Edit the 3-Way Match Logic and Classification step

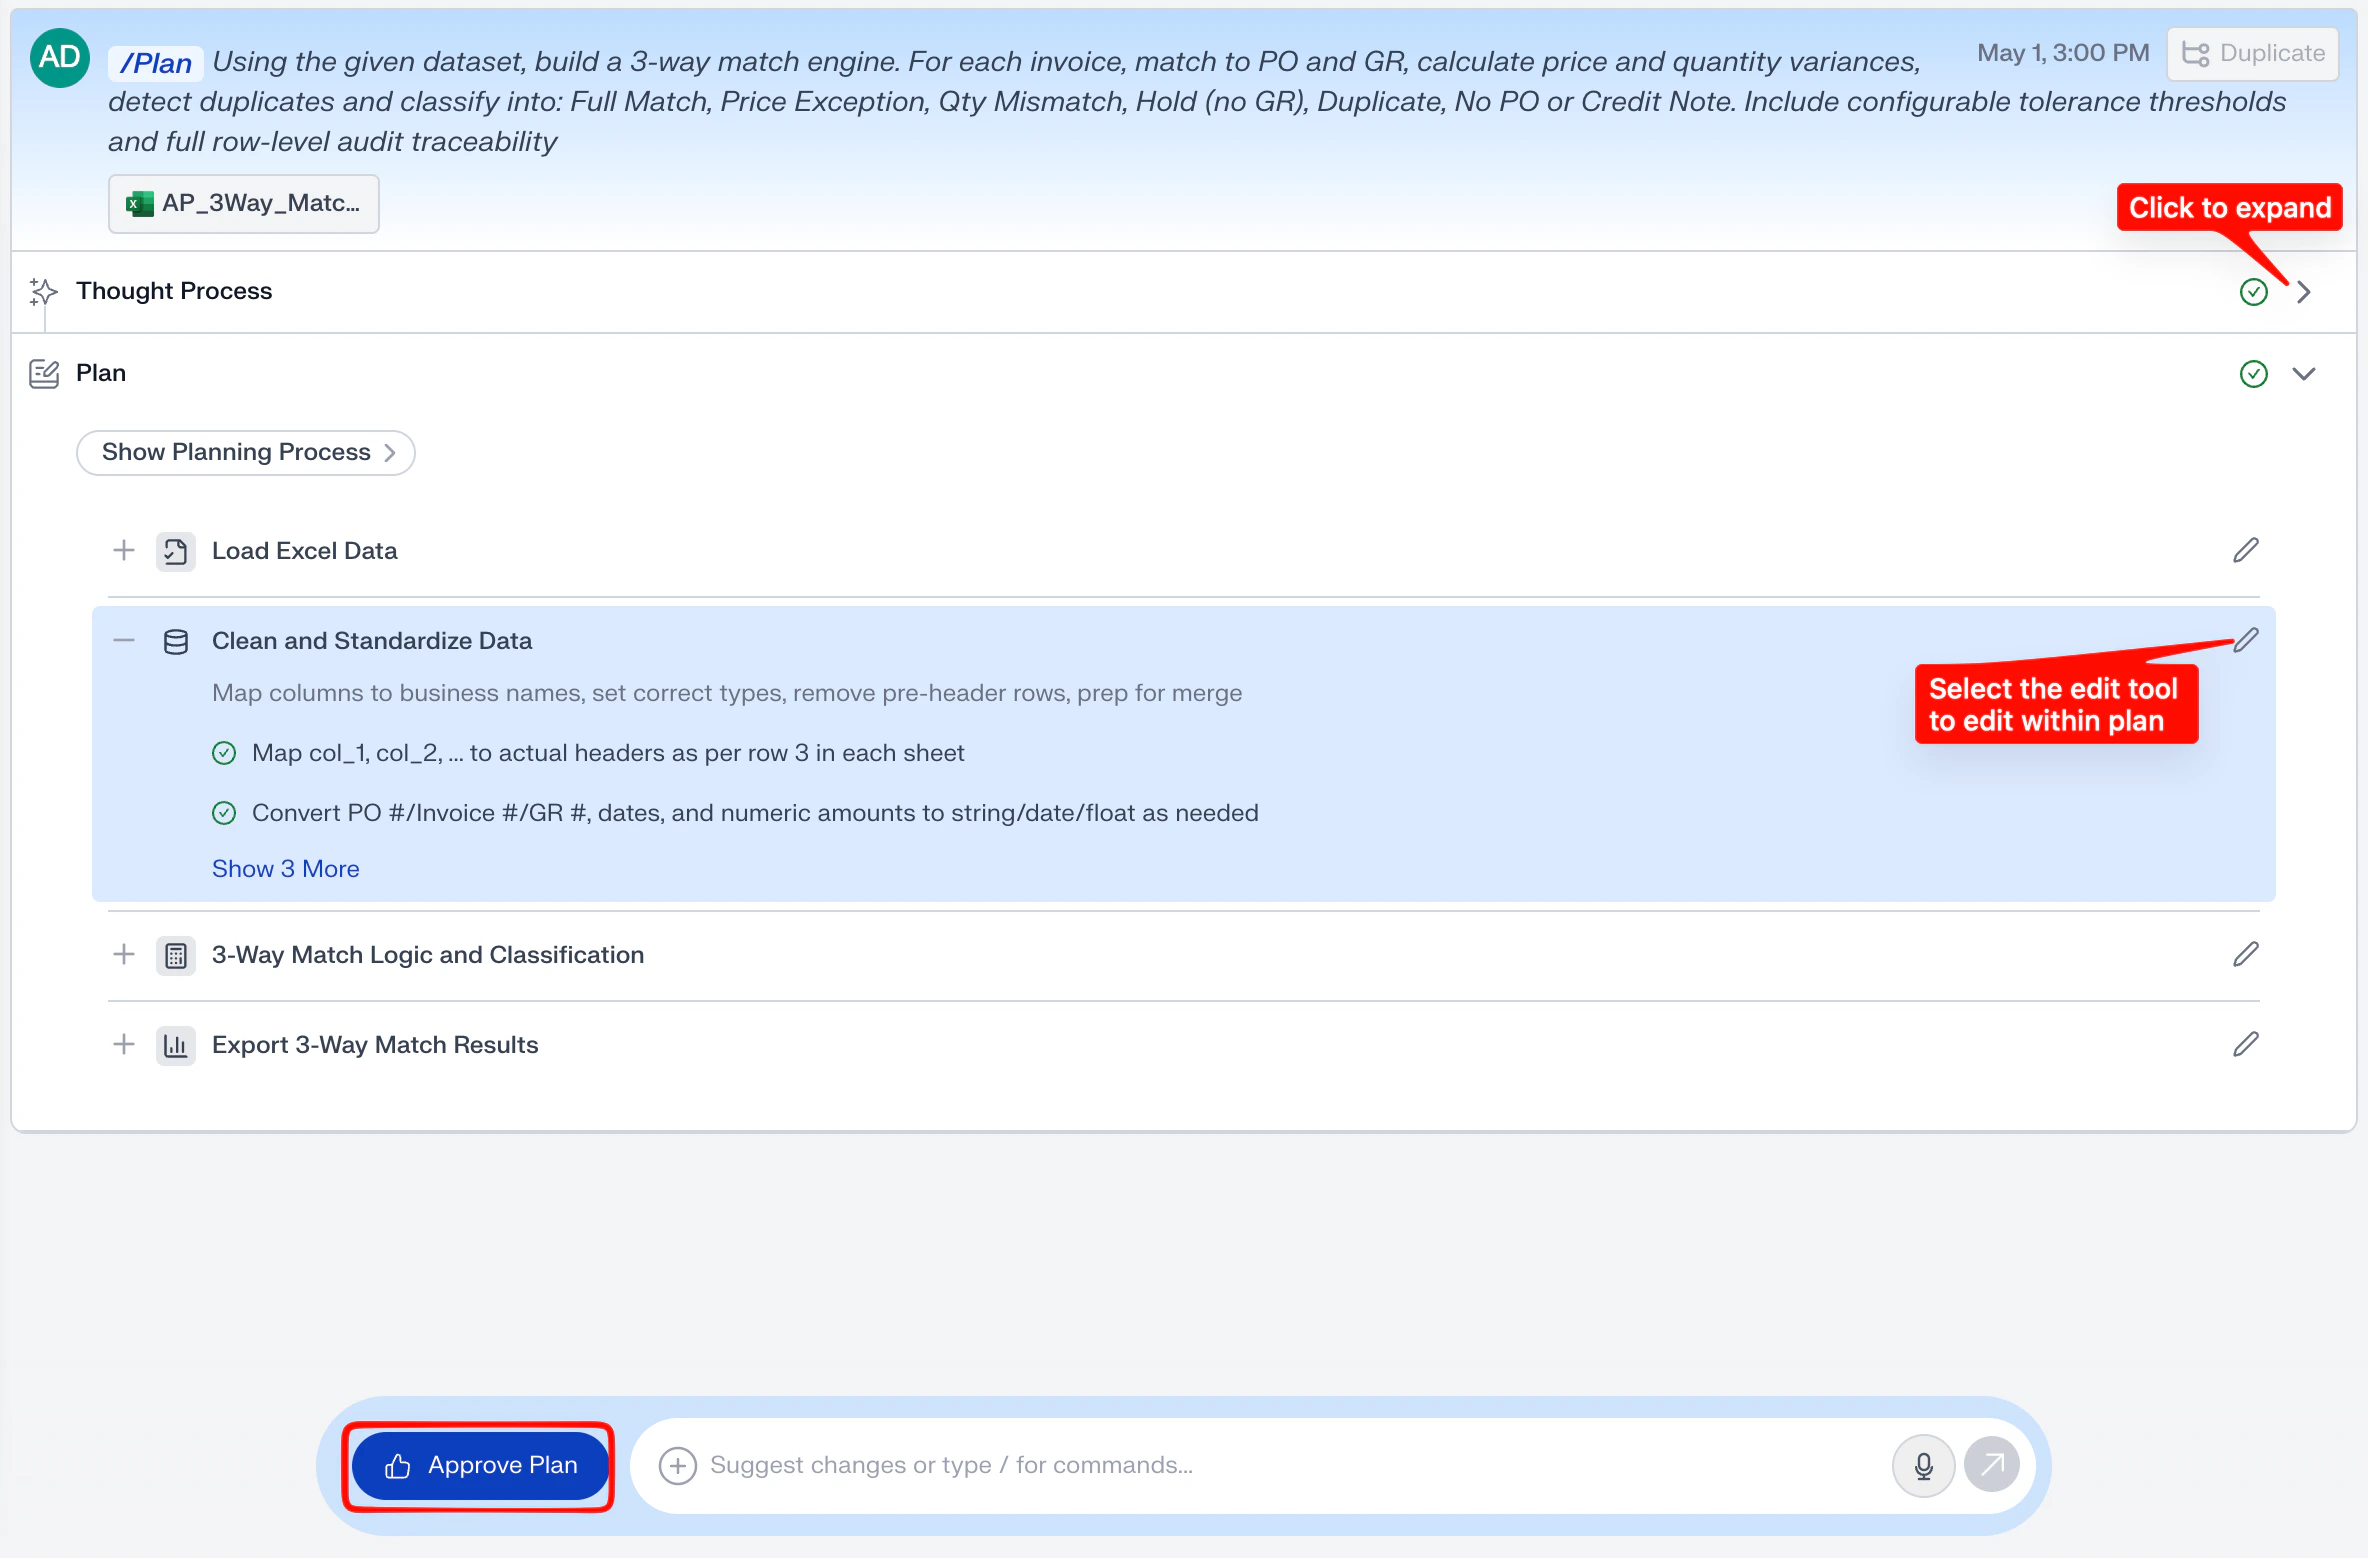click(x=2246, y=954)
